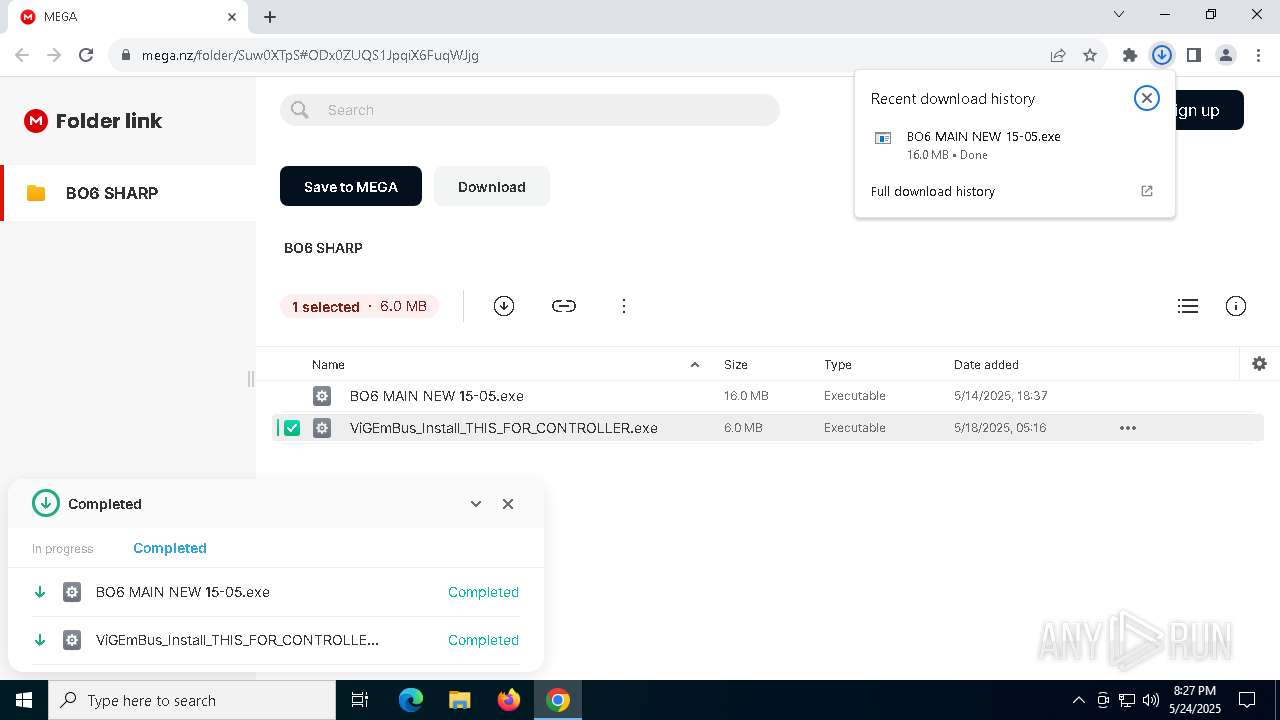Click the ViGEmBus completed transfer entry

pos(276,640)
